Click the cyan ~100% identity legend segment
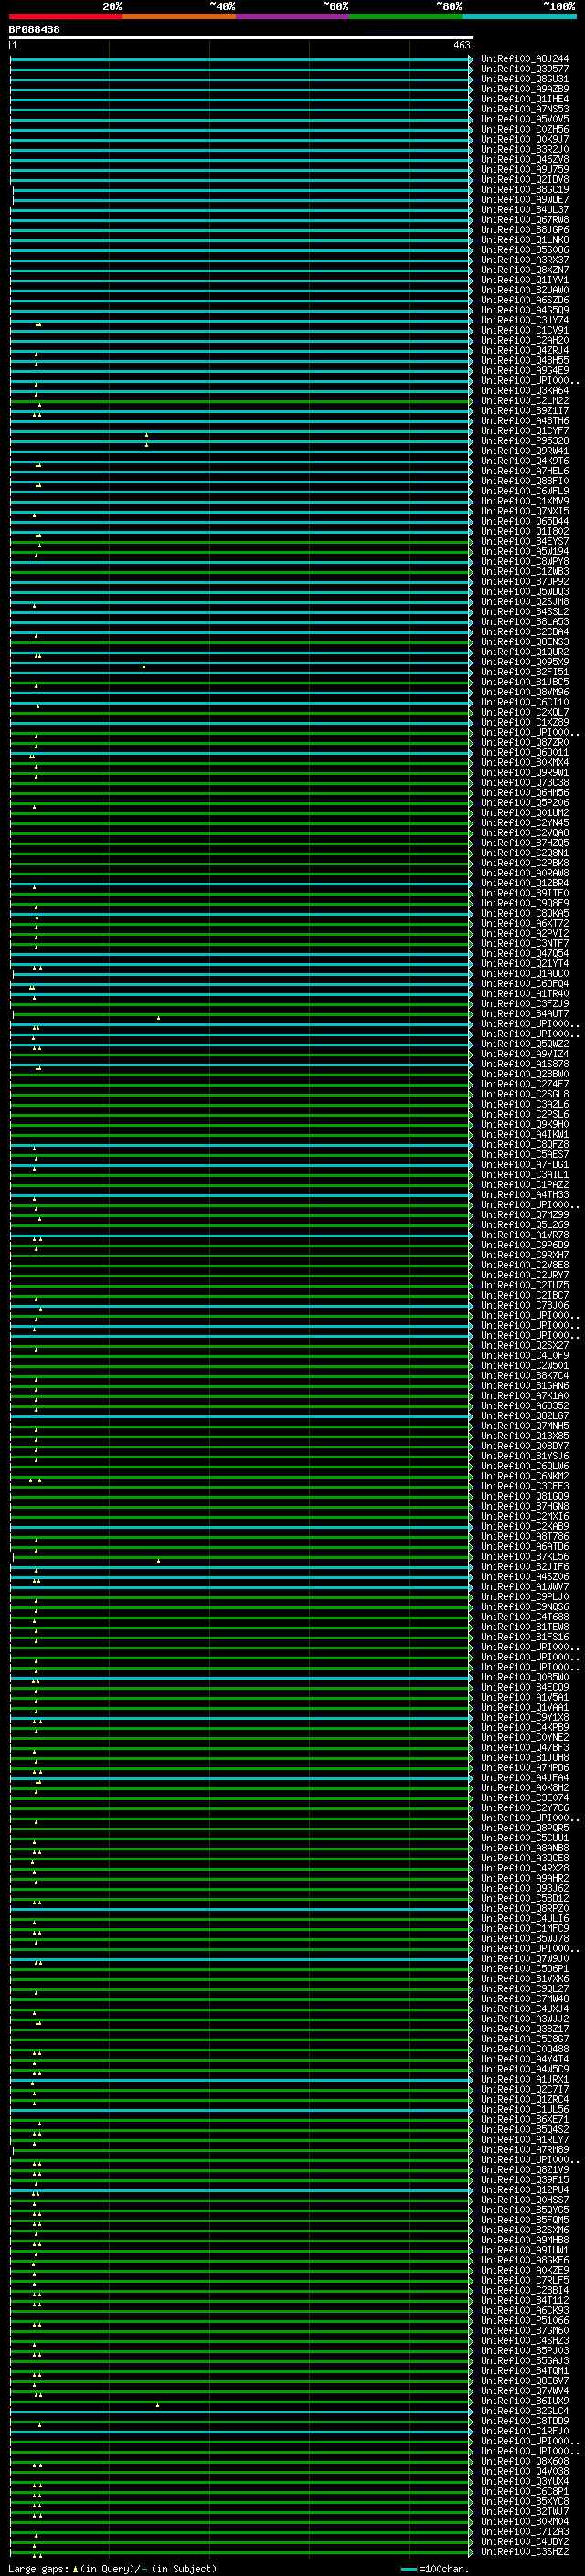The width and height of the screenshot is (585, 2576). (519, 16)
